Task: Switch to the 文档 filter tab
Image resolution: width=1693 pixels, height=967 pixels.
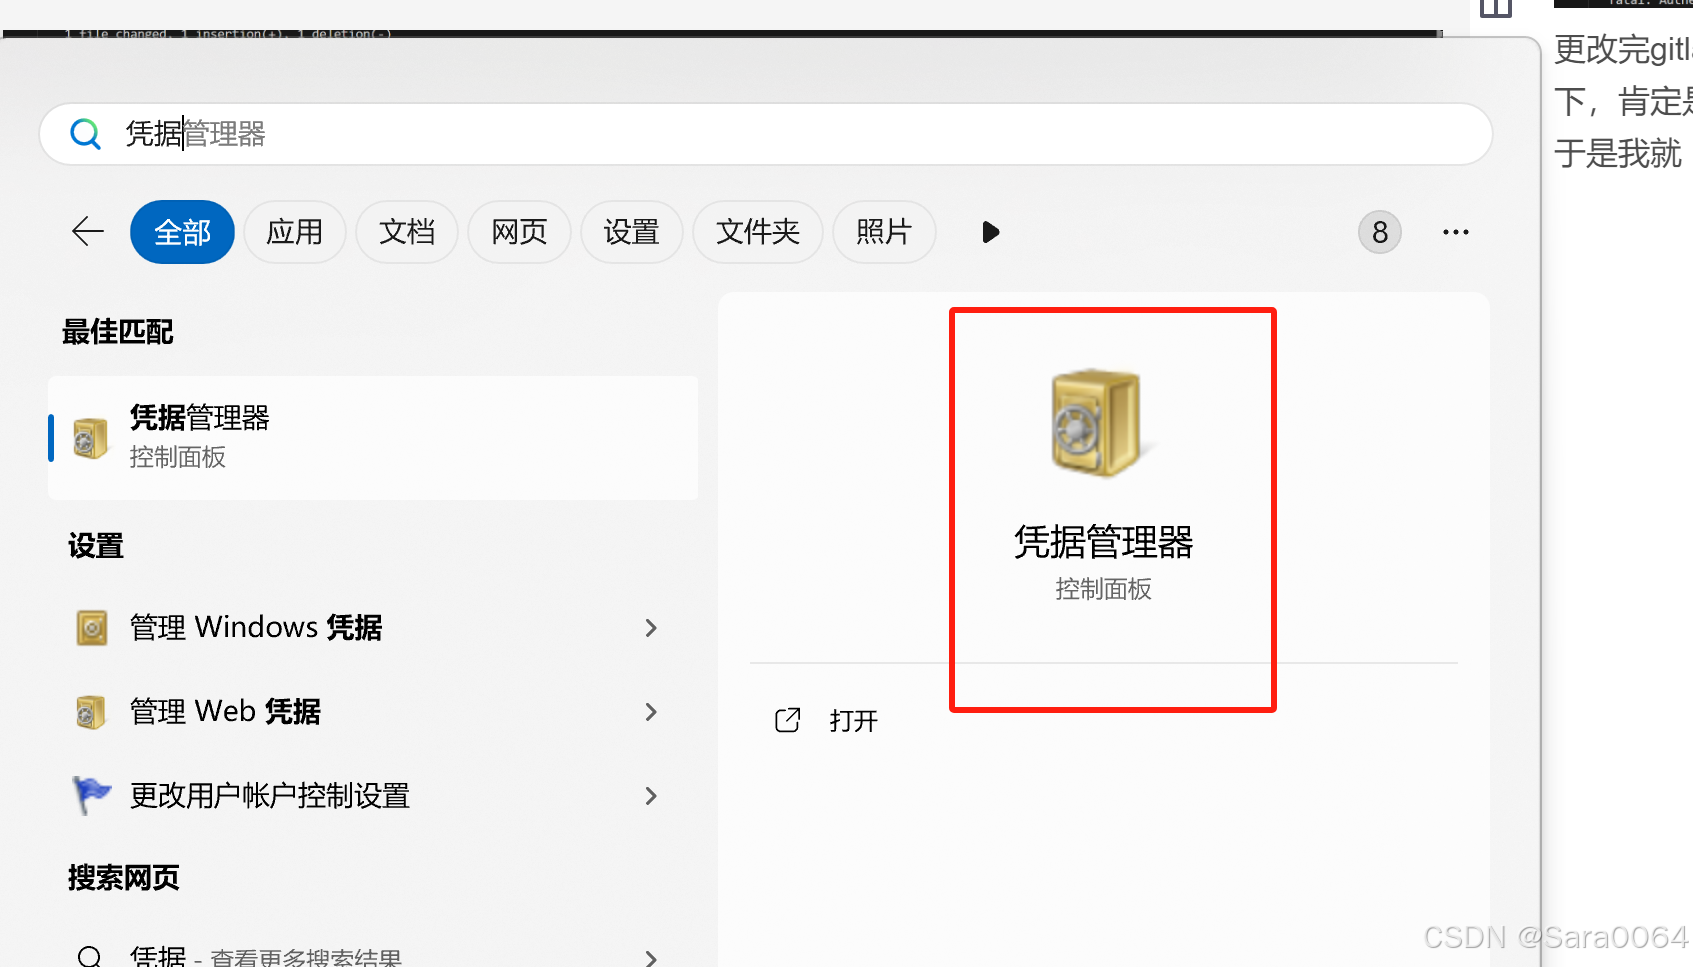Action: pos(407,232)
